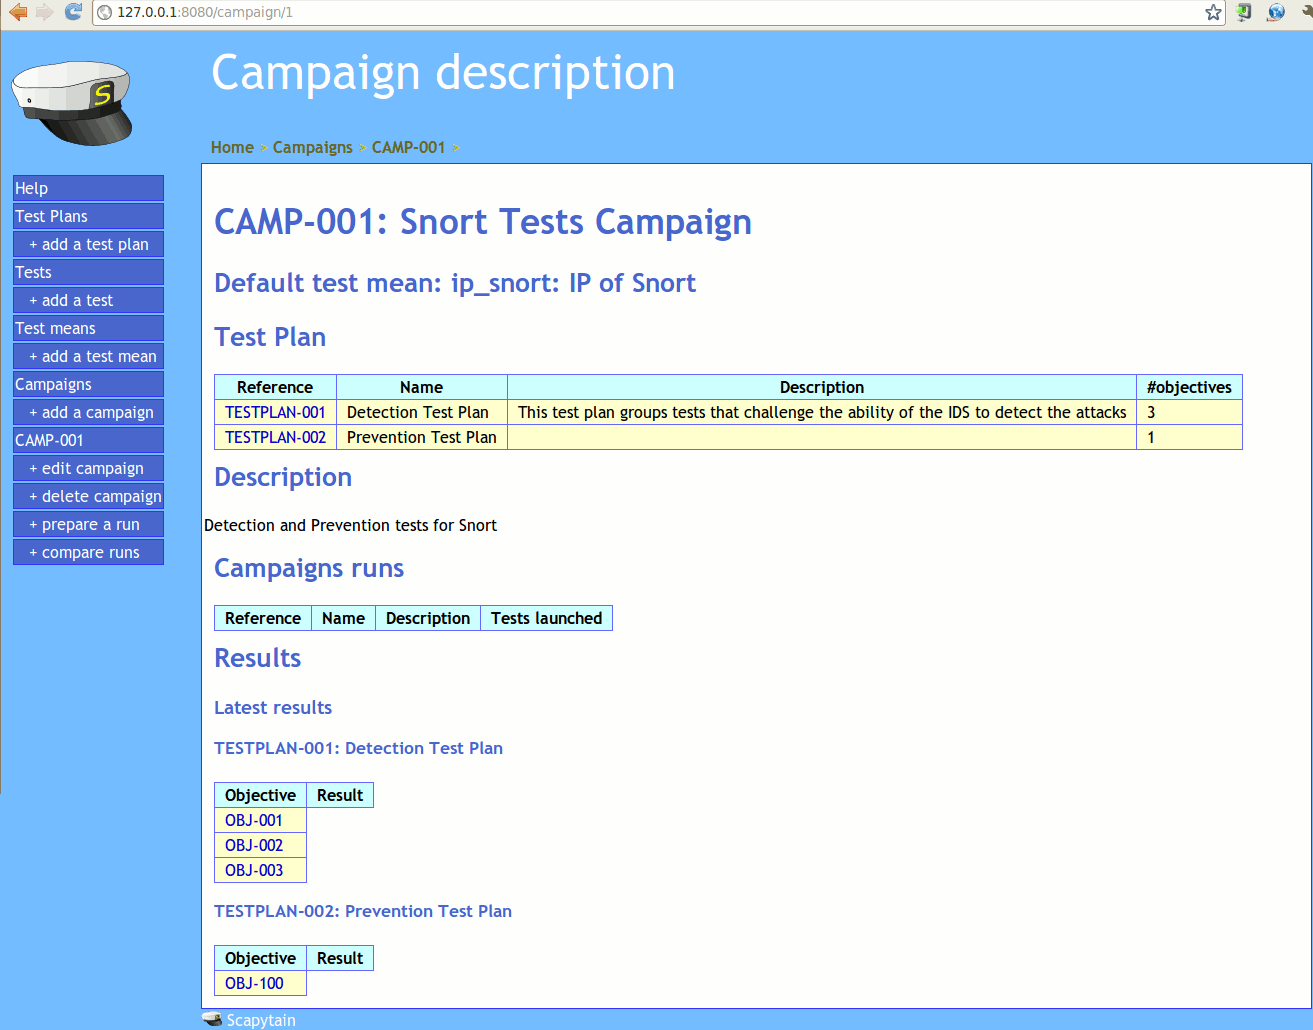Open the TESTPLAN-001 reference link

tap(275, 412)
